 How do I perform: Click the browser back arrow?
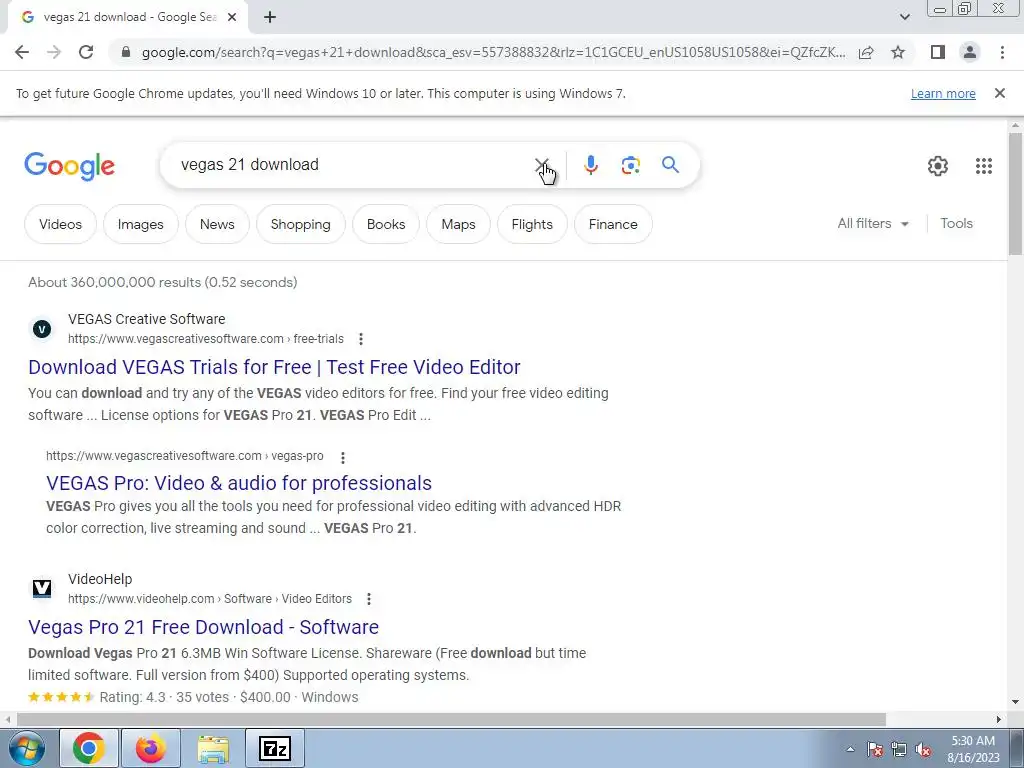22,52
